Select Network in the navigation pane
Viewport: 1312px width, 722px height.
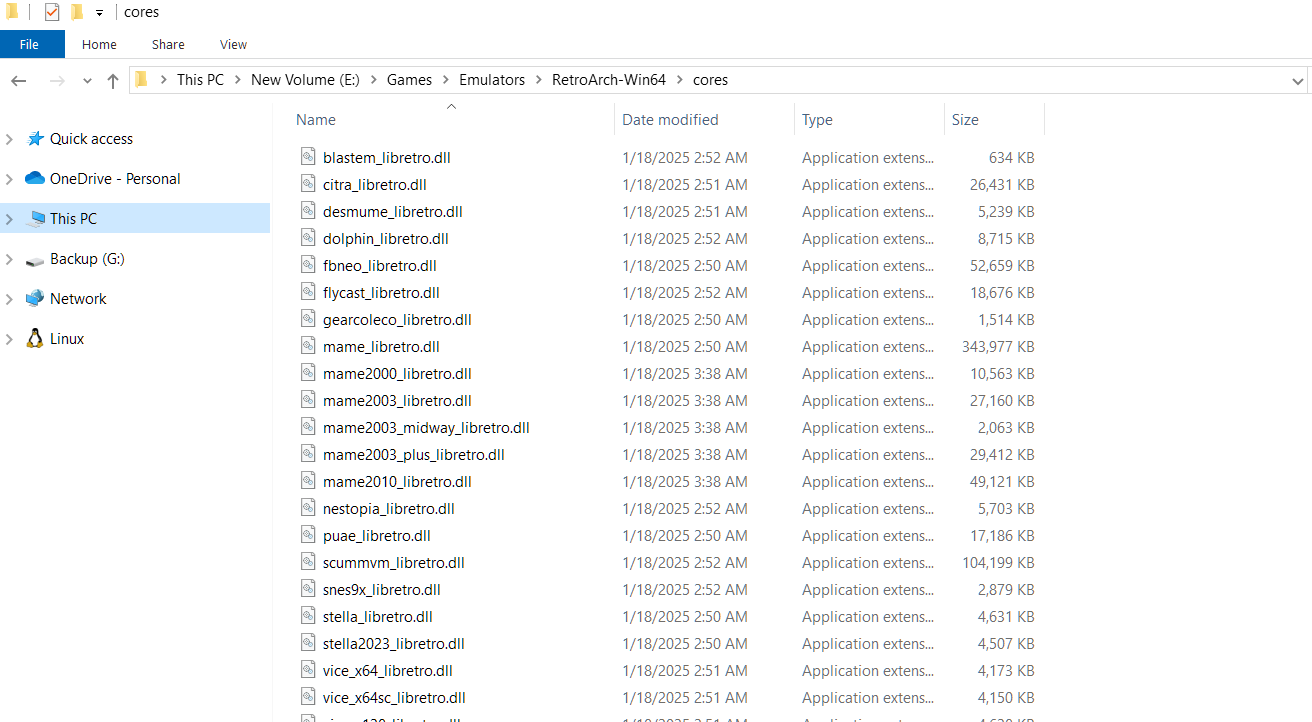tap(78, 299)
